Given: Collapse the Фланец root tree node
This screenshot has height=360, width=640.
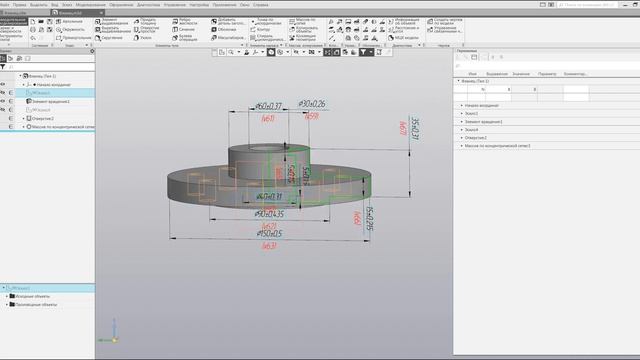Looking at the screenshot, I should (20, 76).
